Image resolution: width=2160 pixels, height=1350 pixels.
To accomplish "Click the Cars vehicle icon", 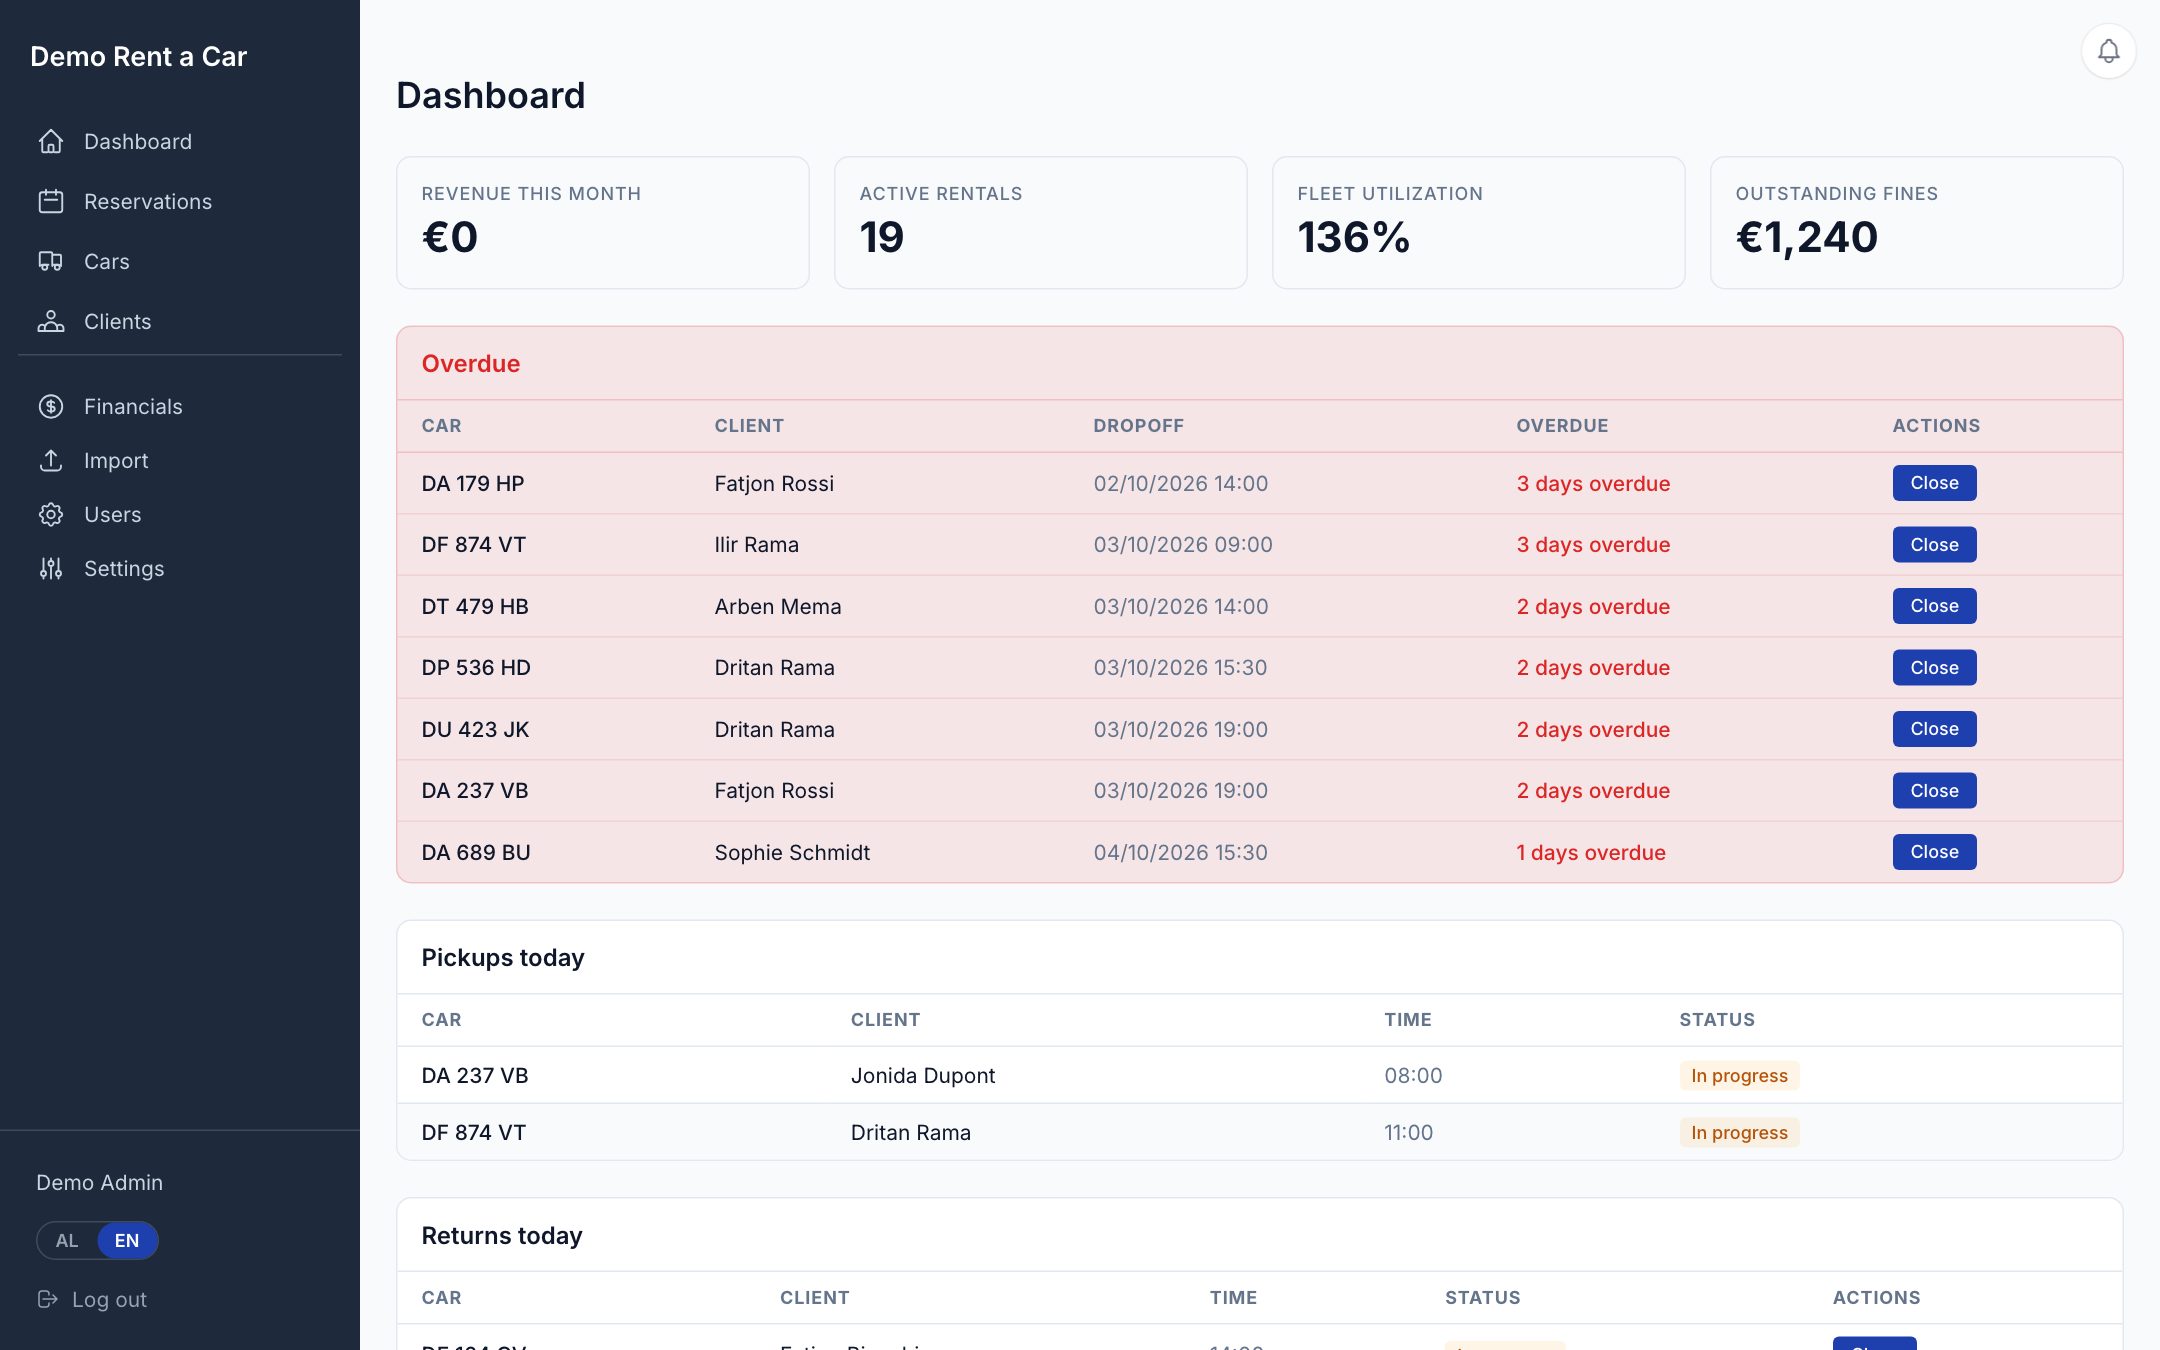I will click(x=51, y=261).
